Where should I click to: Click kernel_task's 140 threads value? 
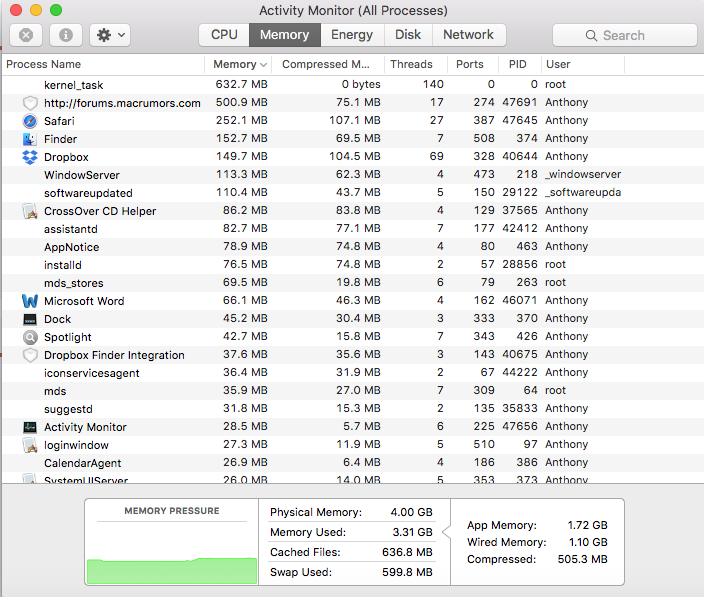pos(433,84)
